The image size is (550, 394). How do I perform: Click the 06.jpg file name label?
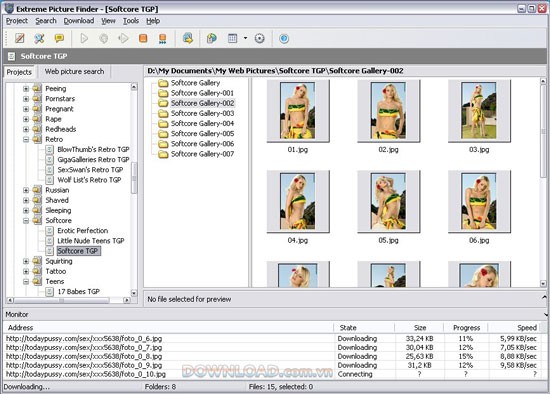pos(479,240)
